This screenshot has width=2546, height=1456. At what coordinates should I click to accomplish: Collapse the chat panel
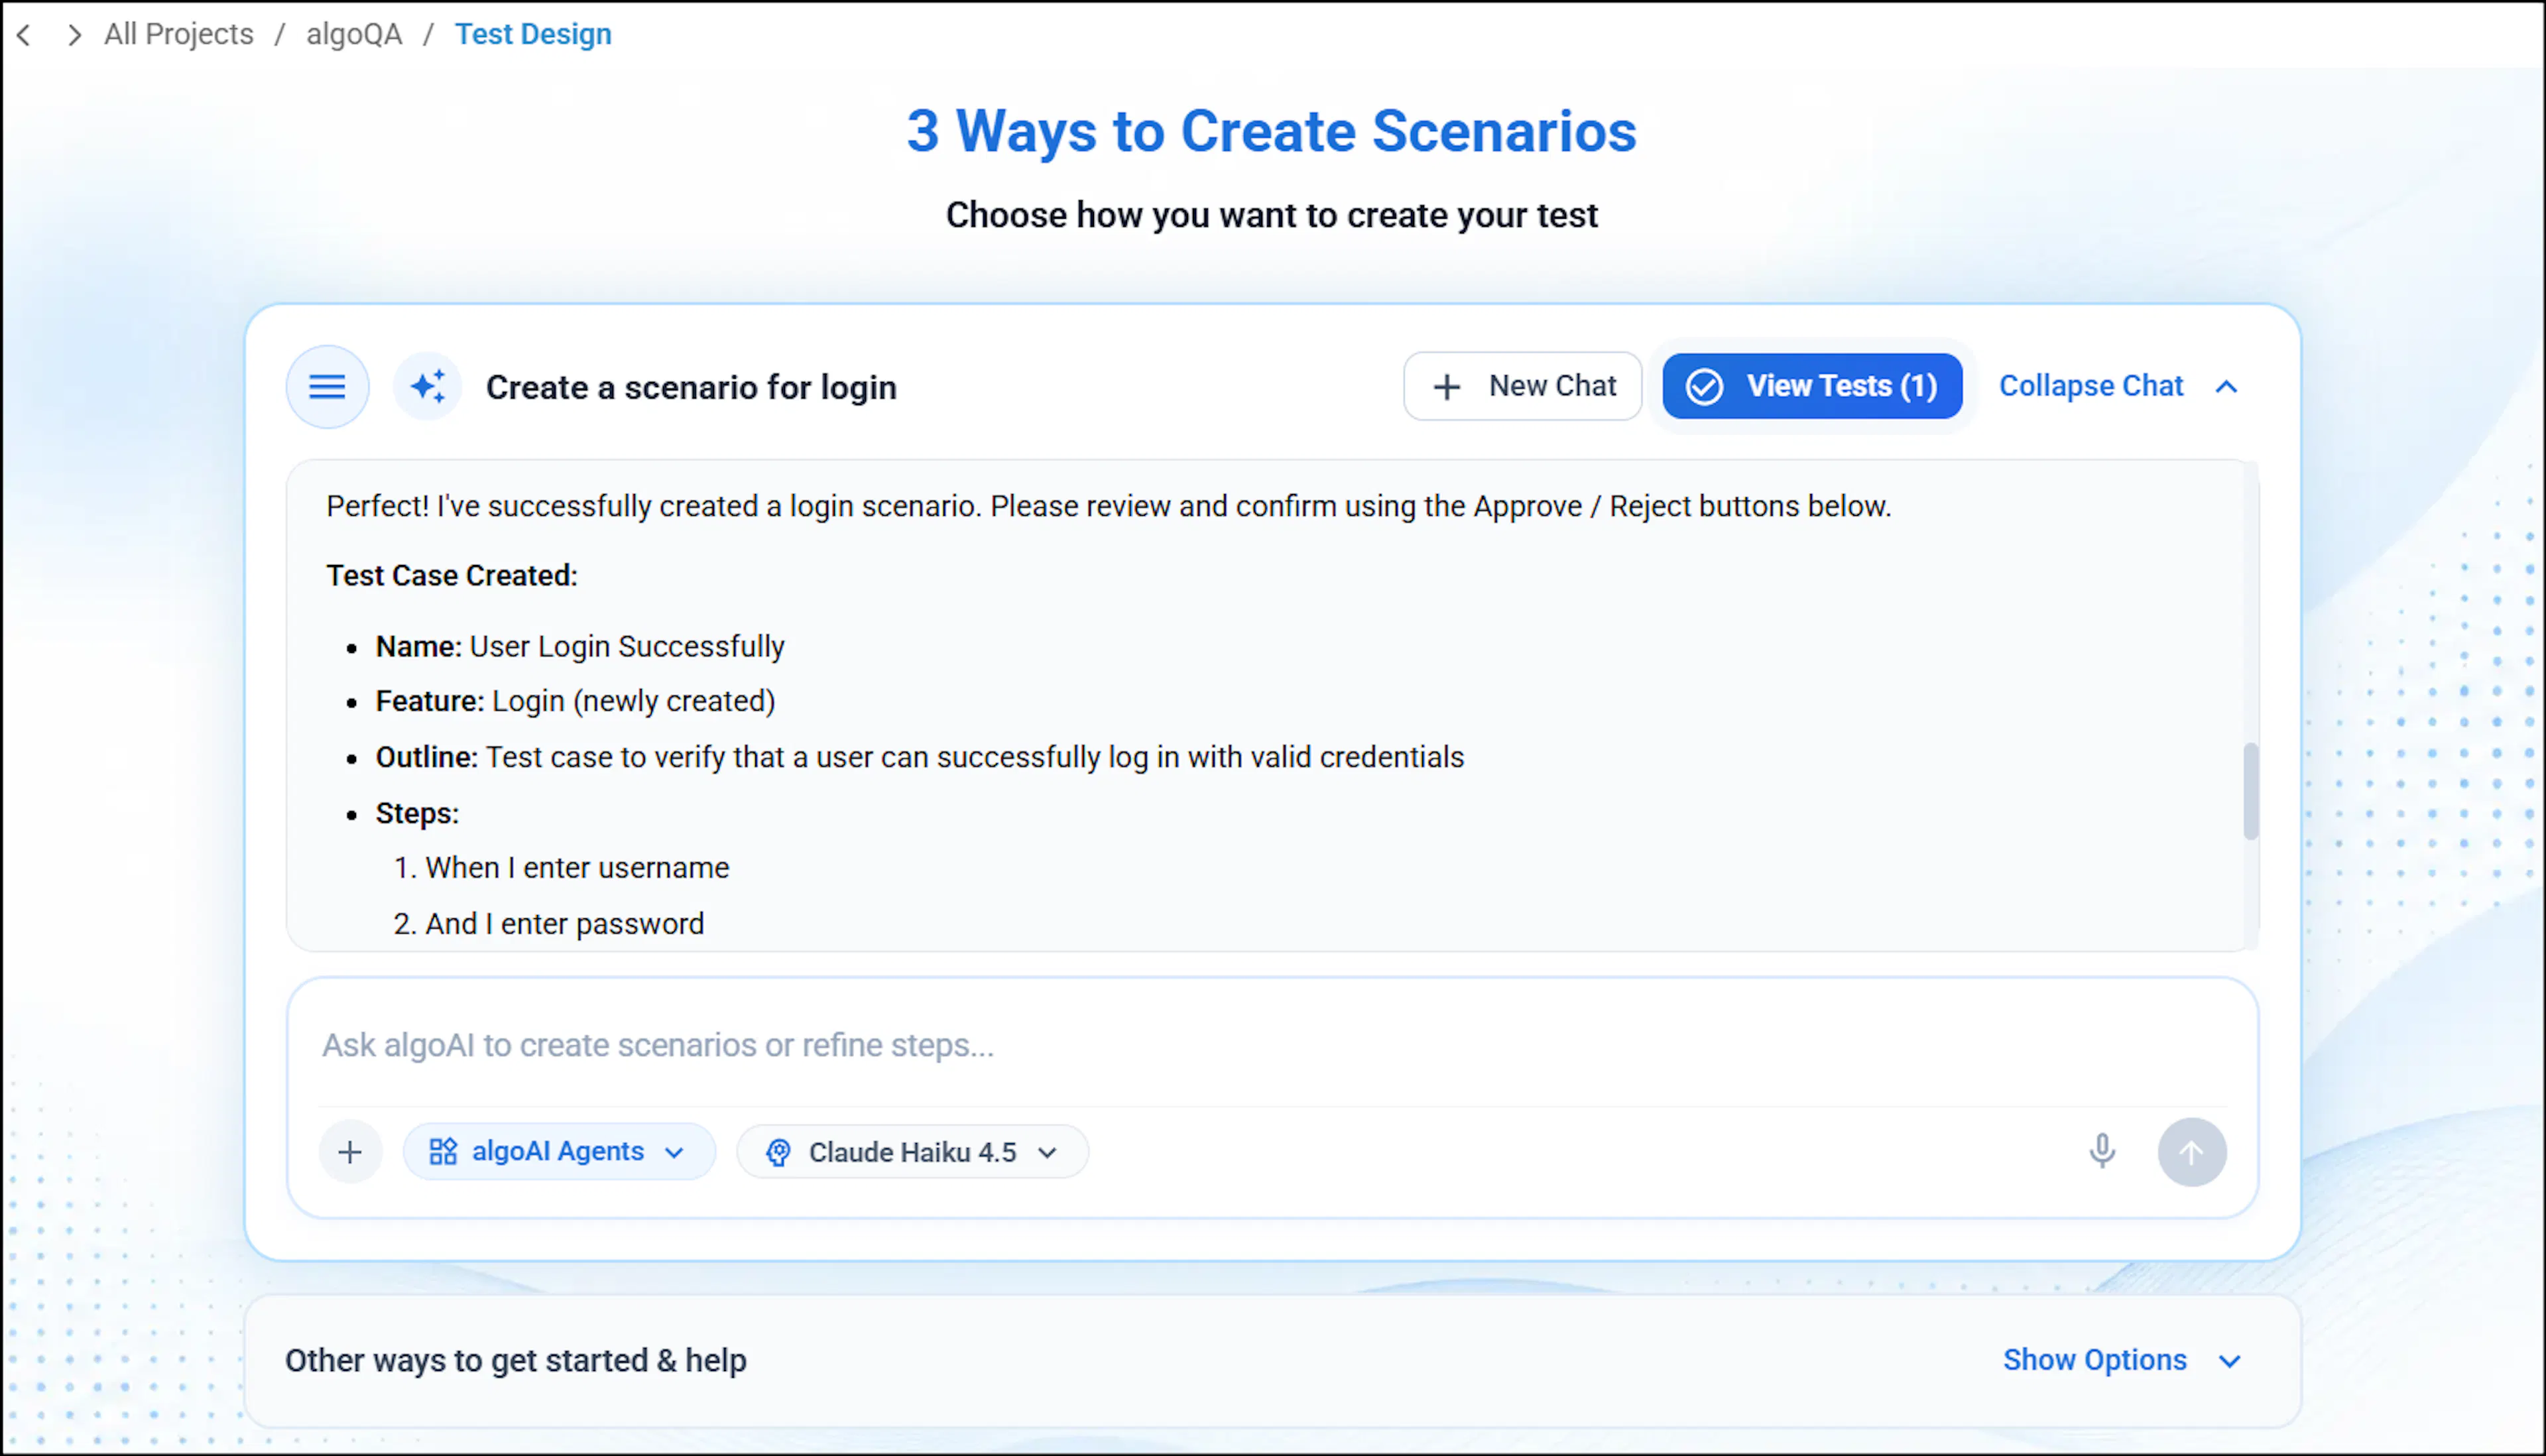pos(2118,386)
